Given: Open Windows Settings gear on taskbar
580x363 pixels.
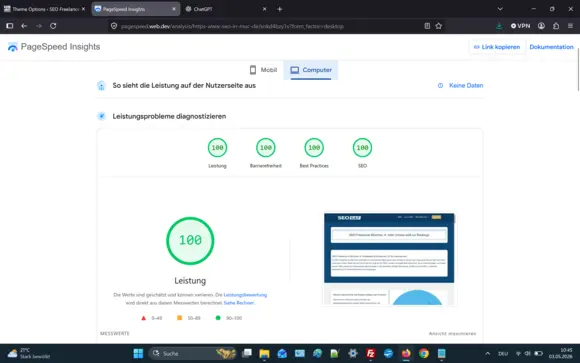Looking at the screenshot, I should (353, 353).
